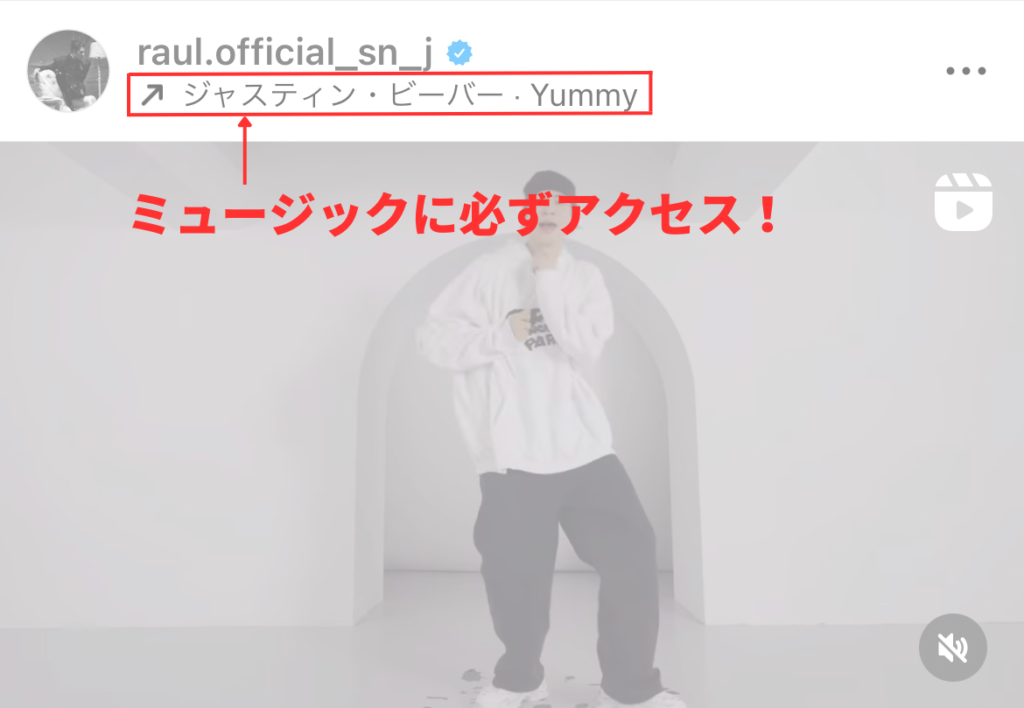
Task: Tap the Reels icon on video
Action: click(x=963, y=202)
